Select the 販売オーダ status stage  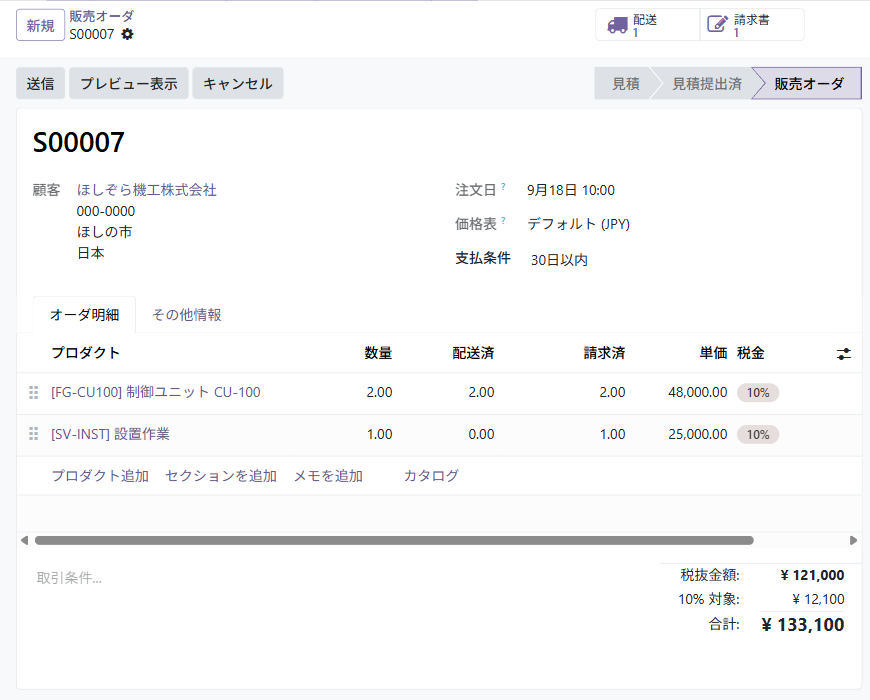click(809, 84)
